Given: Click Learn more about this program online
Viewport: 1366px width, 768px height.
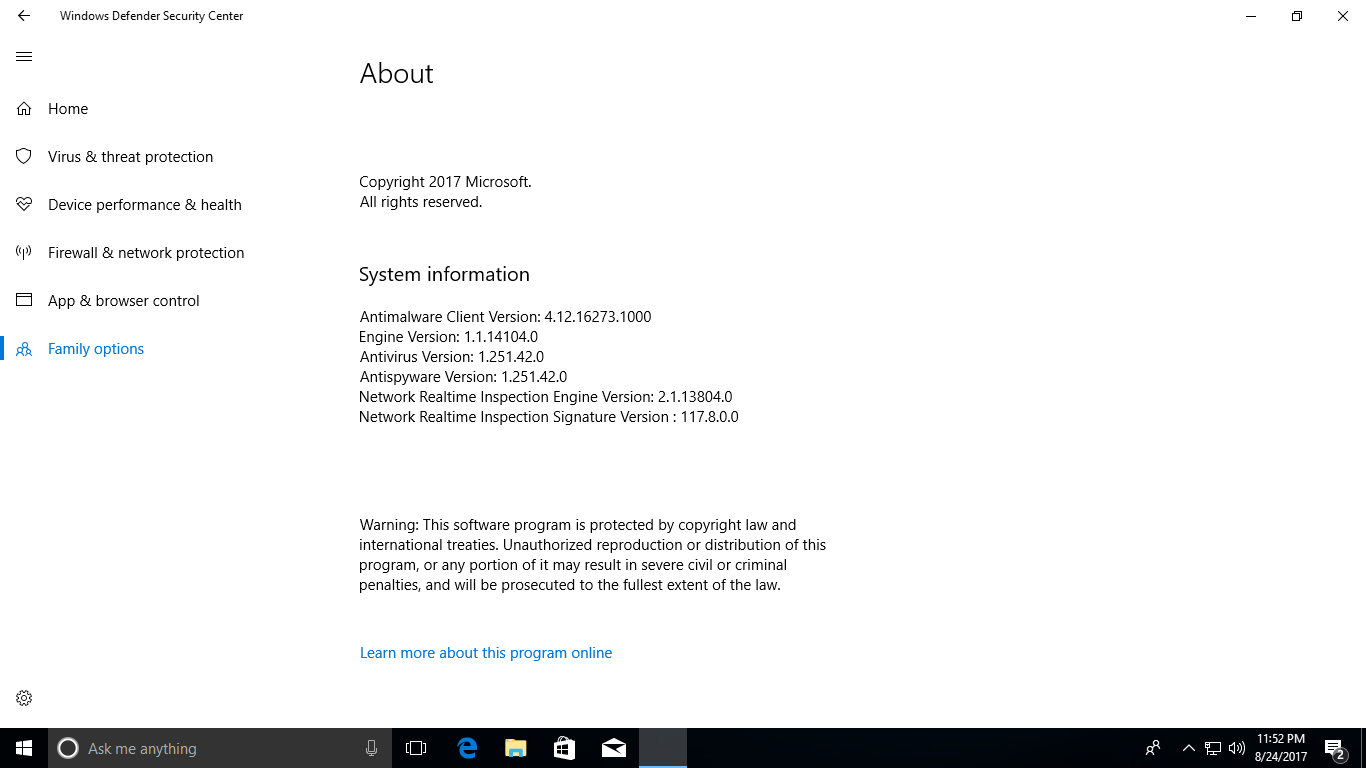Looking at the screenshot, I should point(486,653).
